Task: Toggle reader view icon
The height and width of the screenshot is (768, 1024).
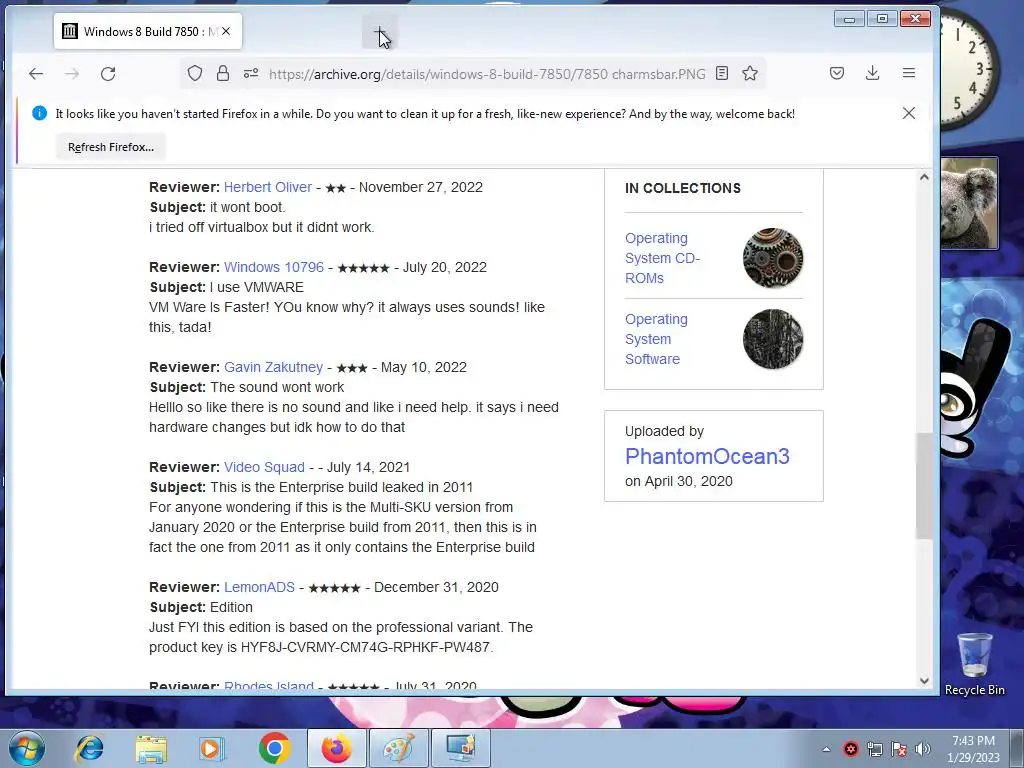Action: 722,73
